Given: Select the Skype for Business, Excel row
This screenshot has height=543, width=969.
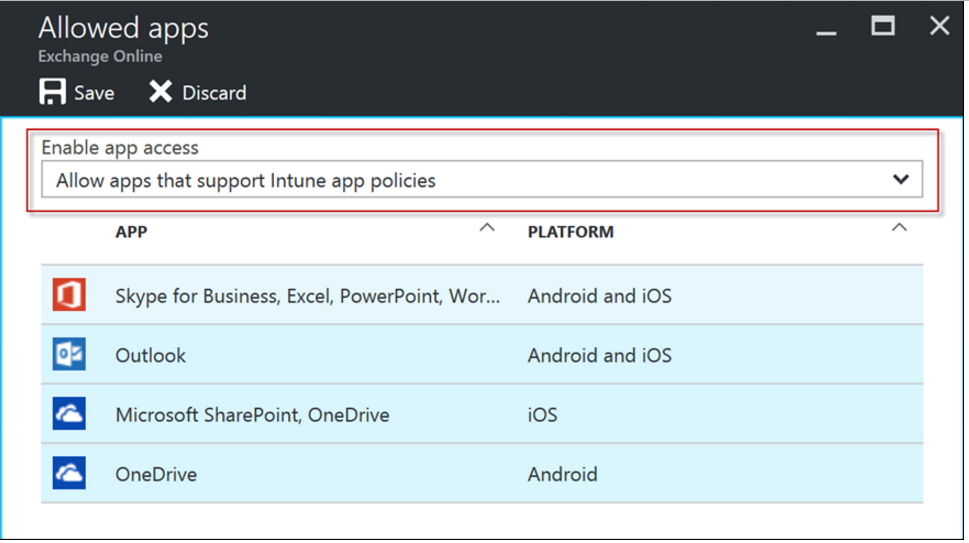Looking at the screenshot, I should point(308,296).
